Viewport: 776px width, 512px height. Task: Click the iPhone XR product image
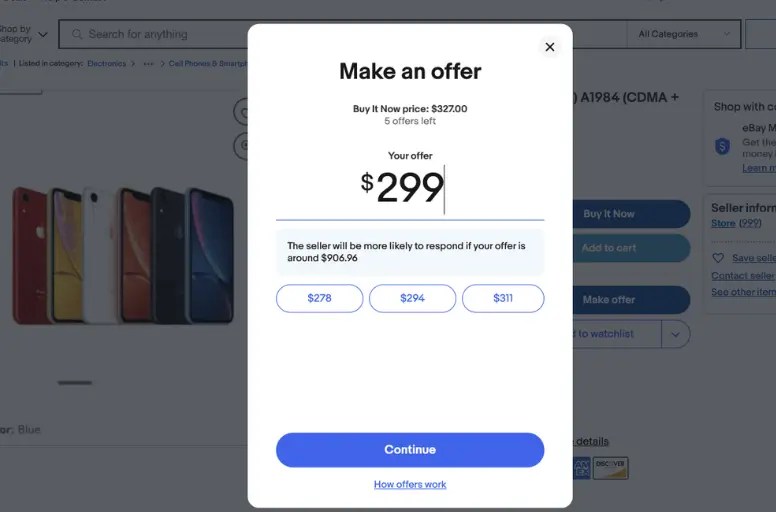click(x=122, y=255)
